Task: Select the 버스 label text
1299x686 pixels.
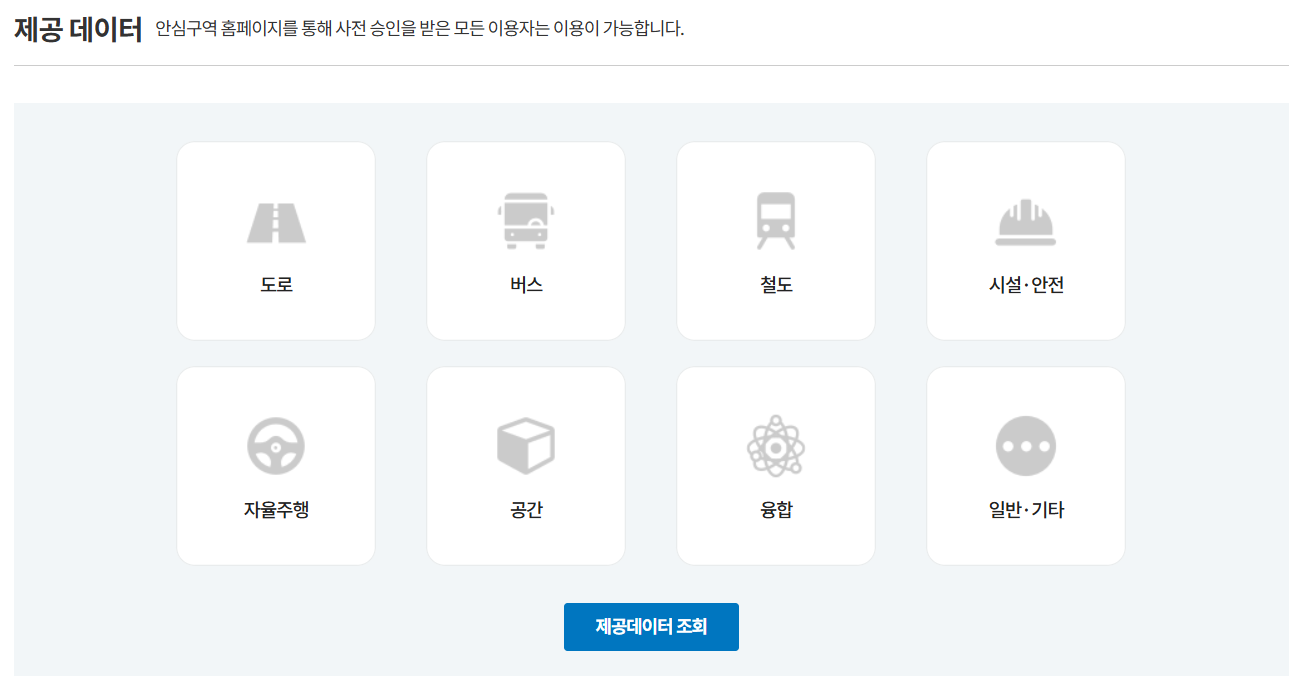Action: pyautogui.click(x=526, y=285)
